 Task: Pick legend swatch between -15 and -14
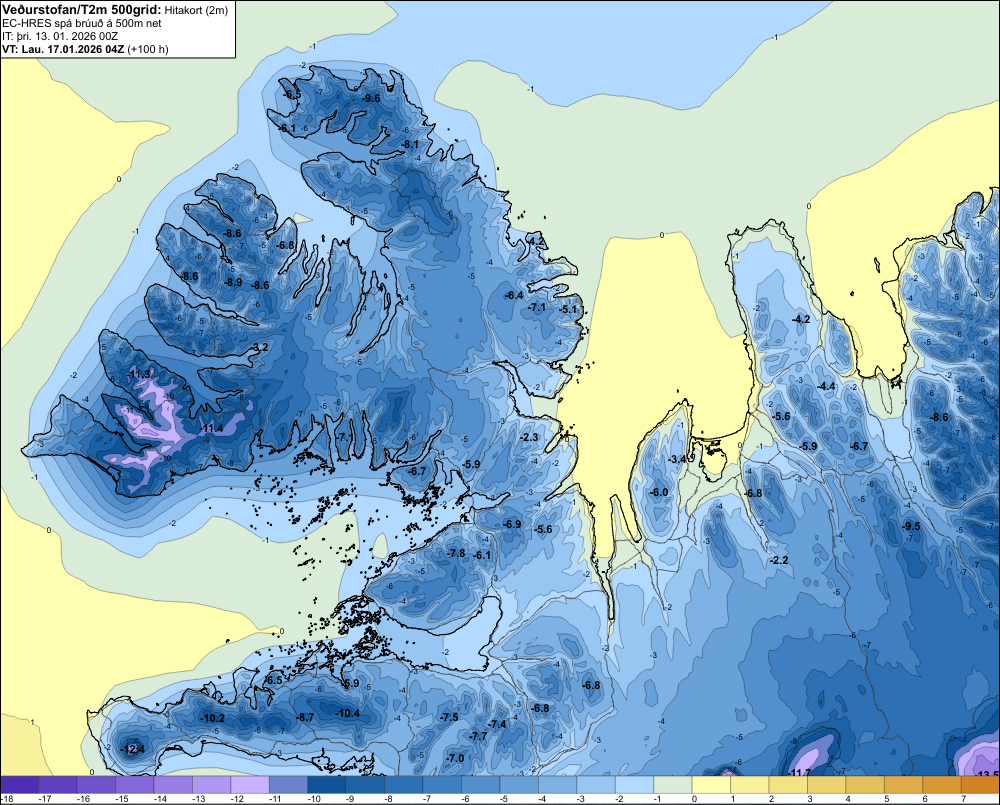pyautogui.click(x=135, y=784)
